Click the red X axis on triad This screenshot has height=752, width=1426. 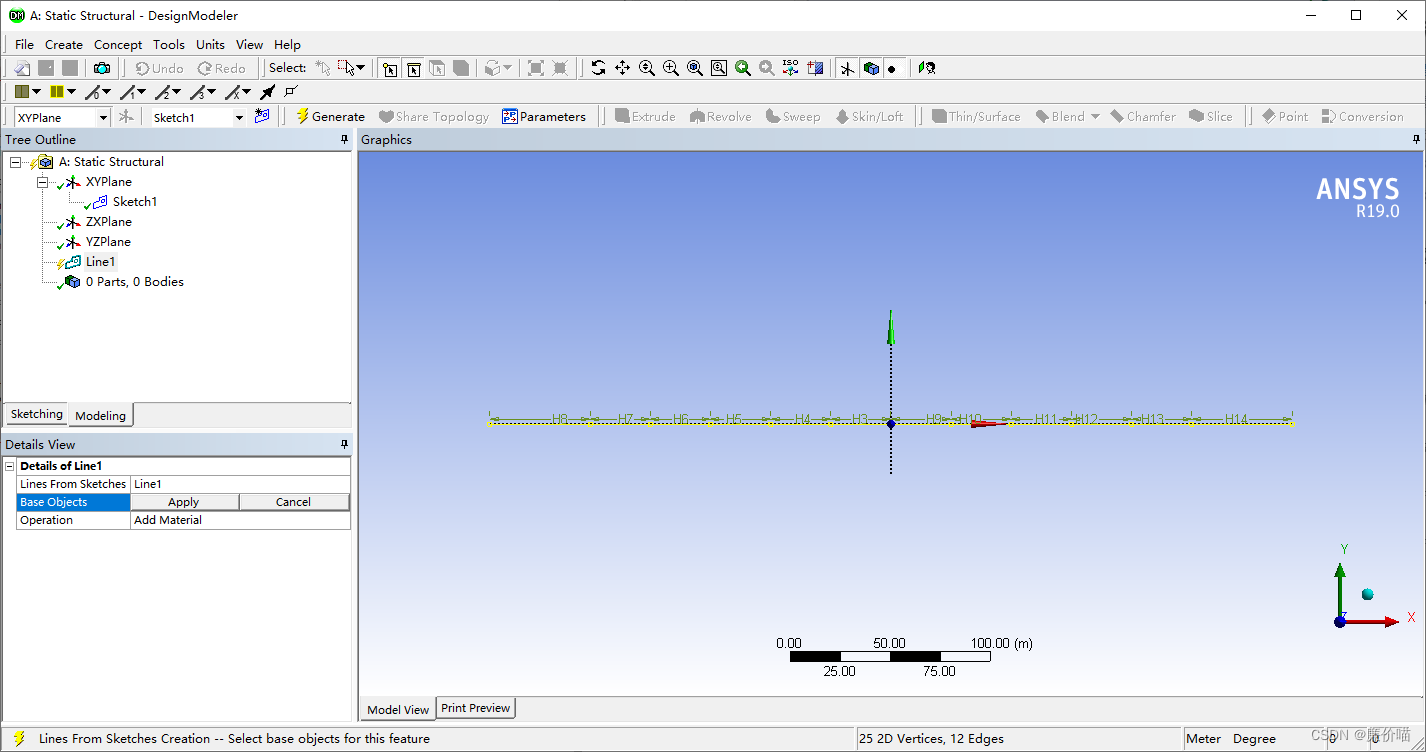[x=1374, y=622]
